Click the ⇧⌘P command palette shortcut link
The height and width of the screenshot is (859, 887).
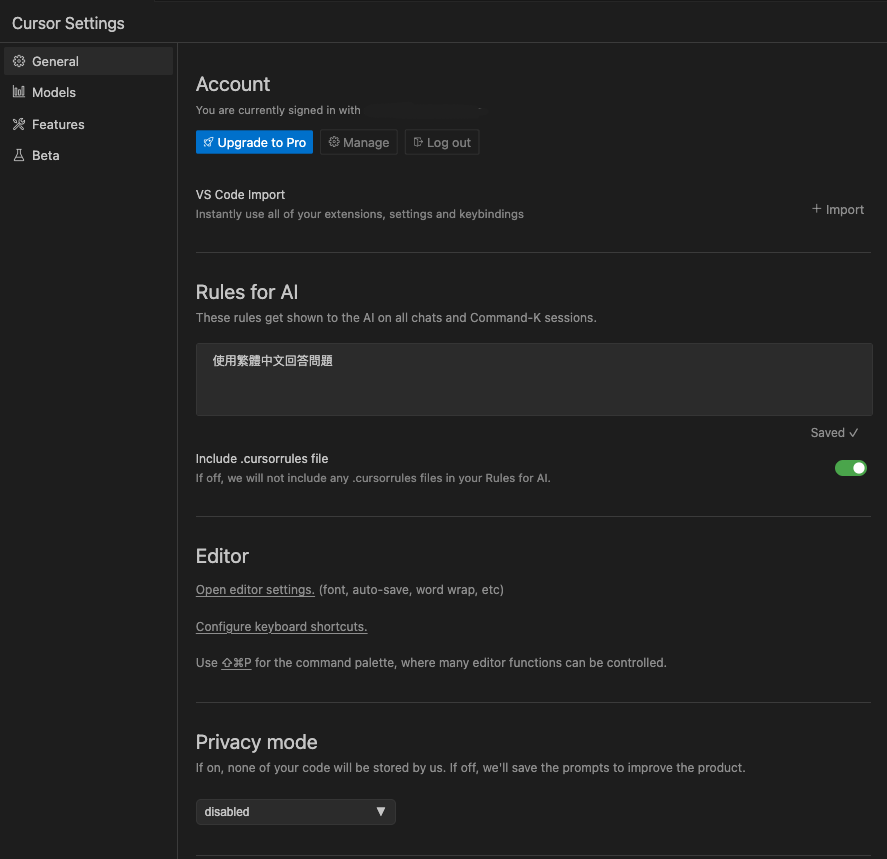236,663
